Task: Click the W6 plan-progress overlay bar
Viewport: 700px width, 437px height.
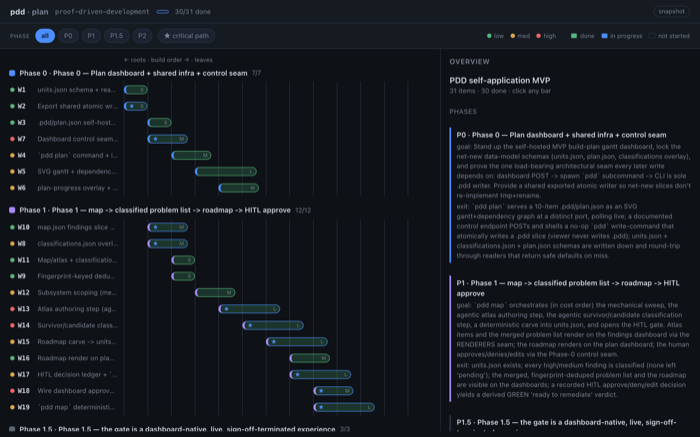Action: (239, 188)
